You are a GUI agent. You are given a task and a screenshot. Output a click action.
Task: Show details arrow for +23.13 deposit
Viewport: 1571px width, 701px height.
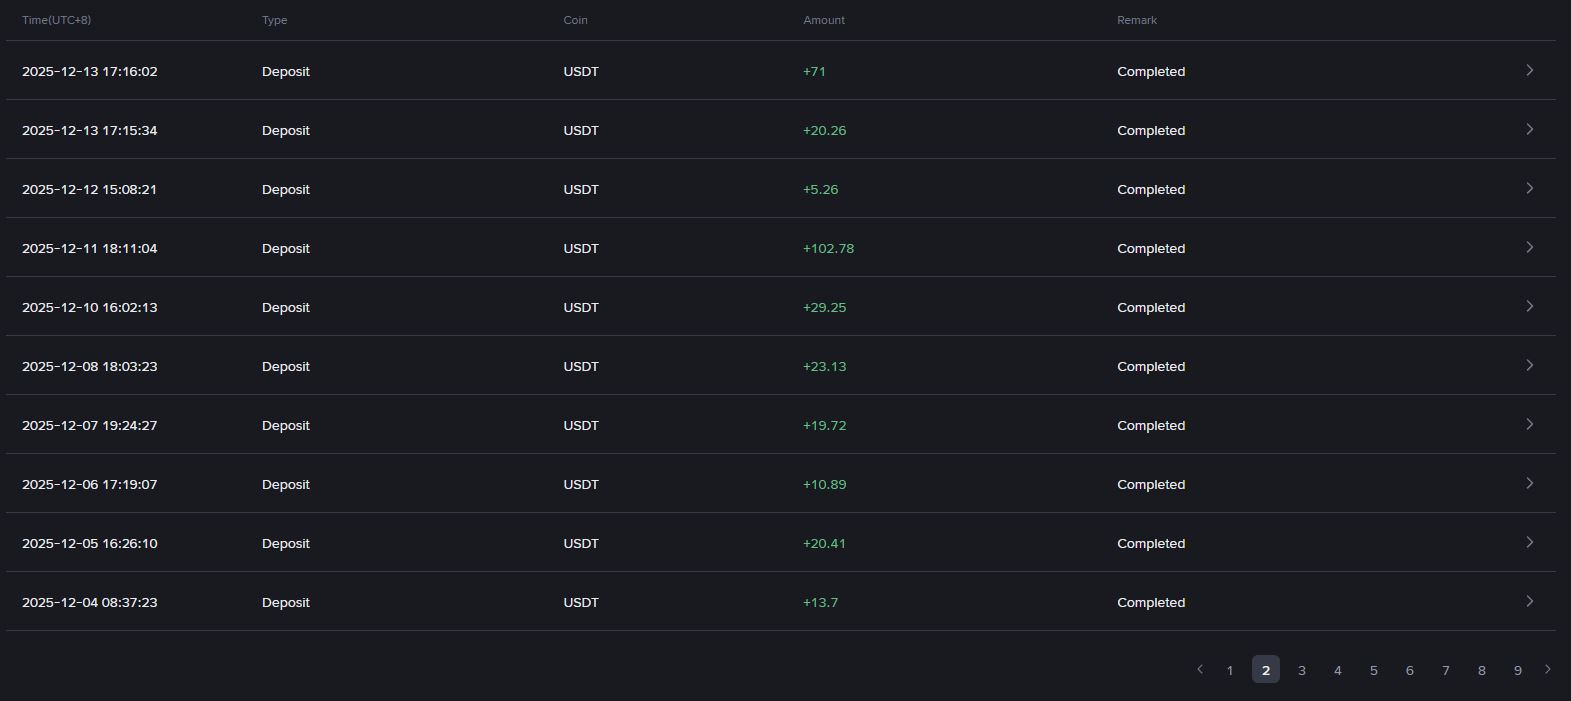1529,365
